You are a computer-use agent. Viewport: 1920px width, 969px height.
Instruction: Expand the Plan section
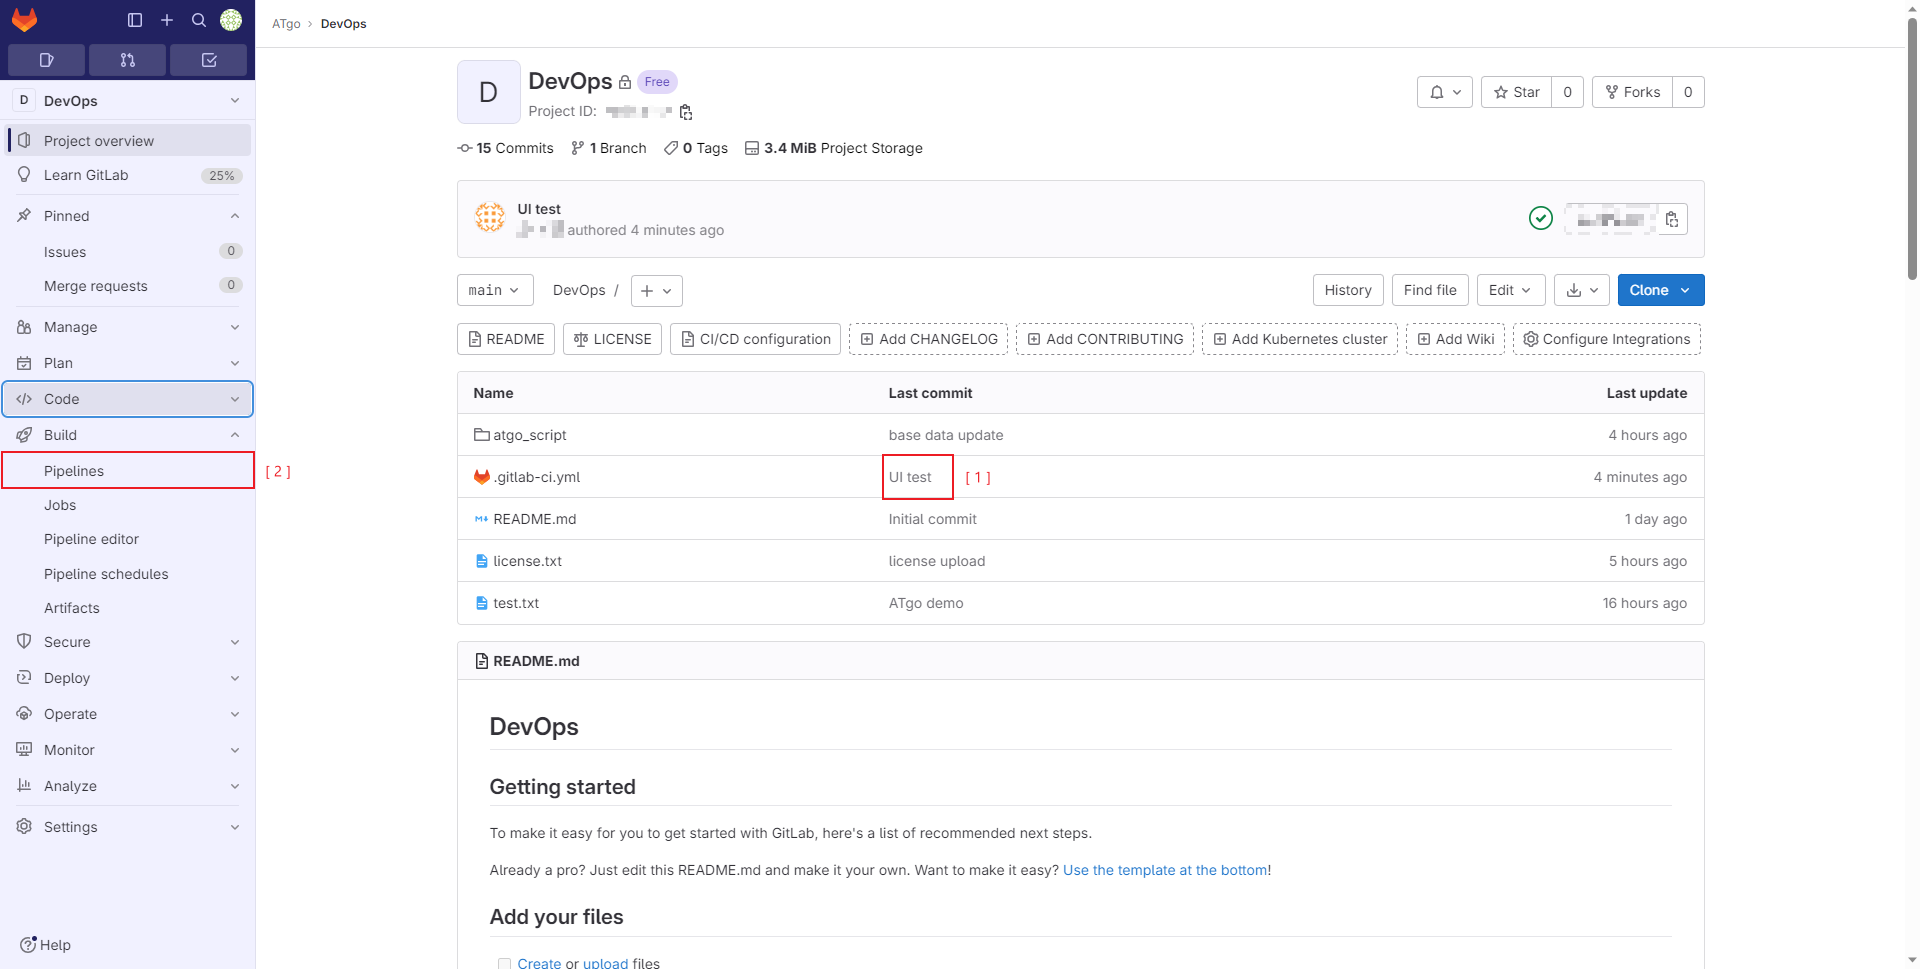click(128, 363)
